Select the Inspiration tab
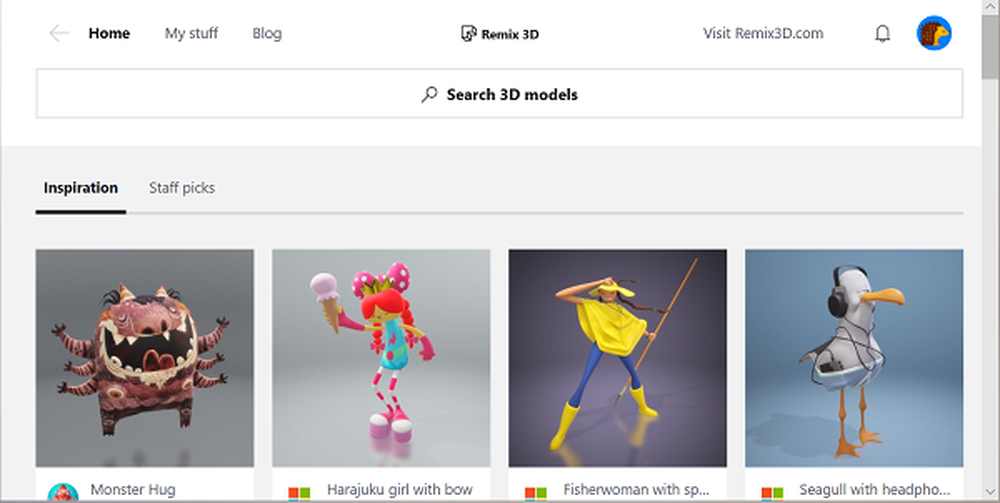The height and width of the screenshot is (503, 1000). click(x=80, y=188)
